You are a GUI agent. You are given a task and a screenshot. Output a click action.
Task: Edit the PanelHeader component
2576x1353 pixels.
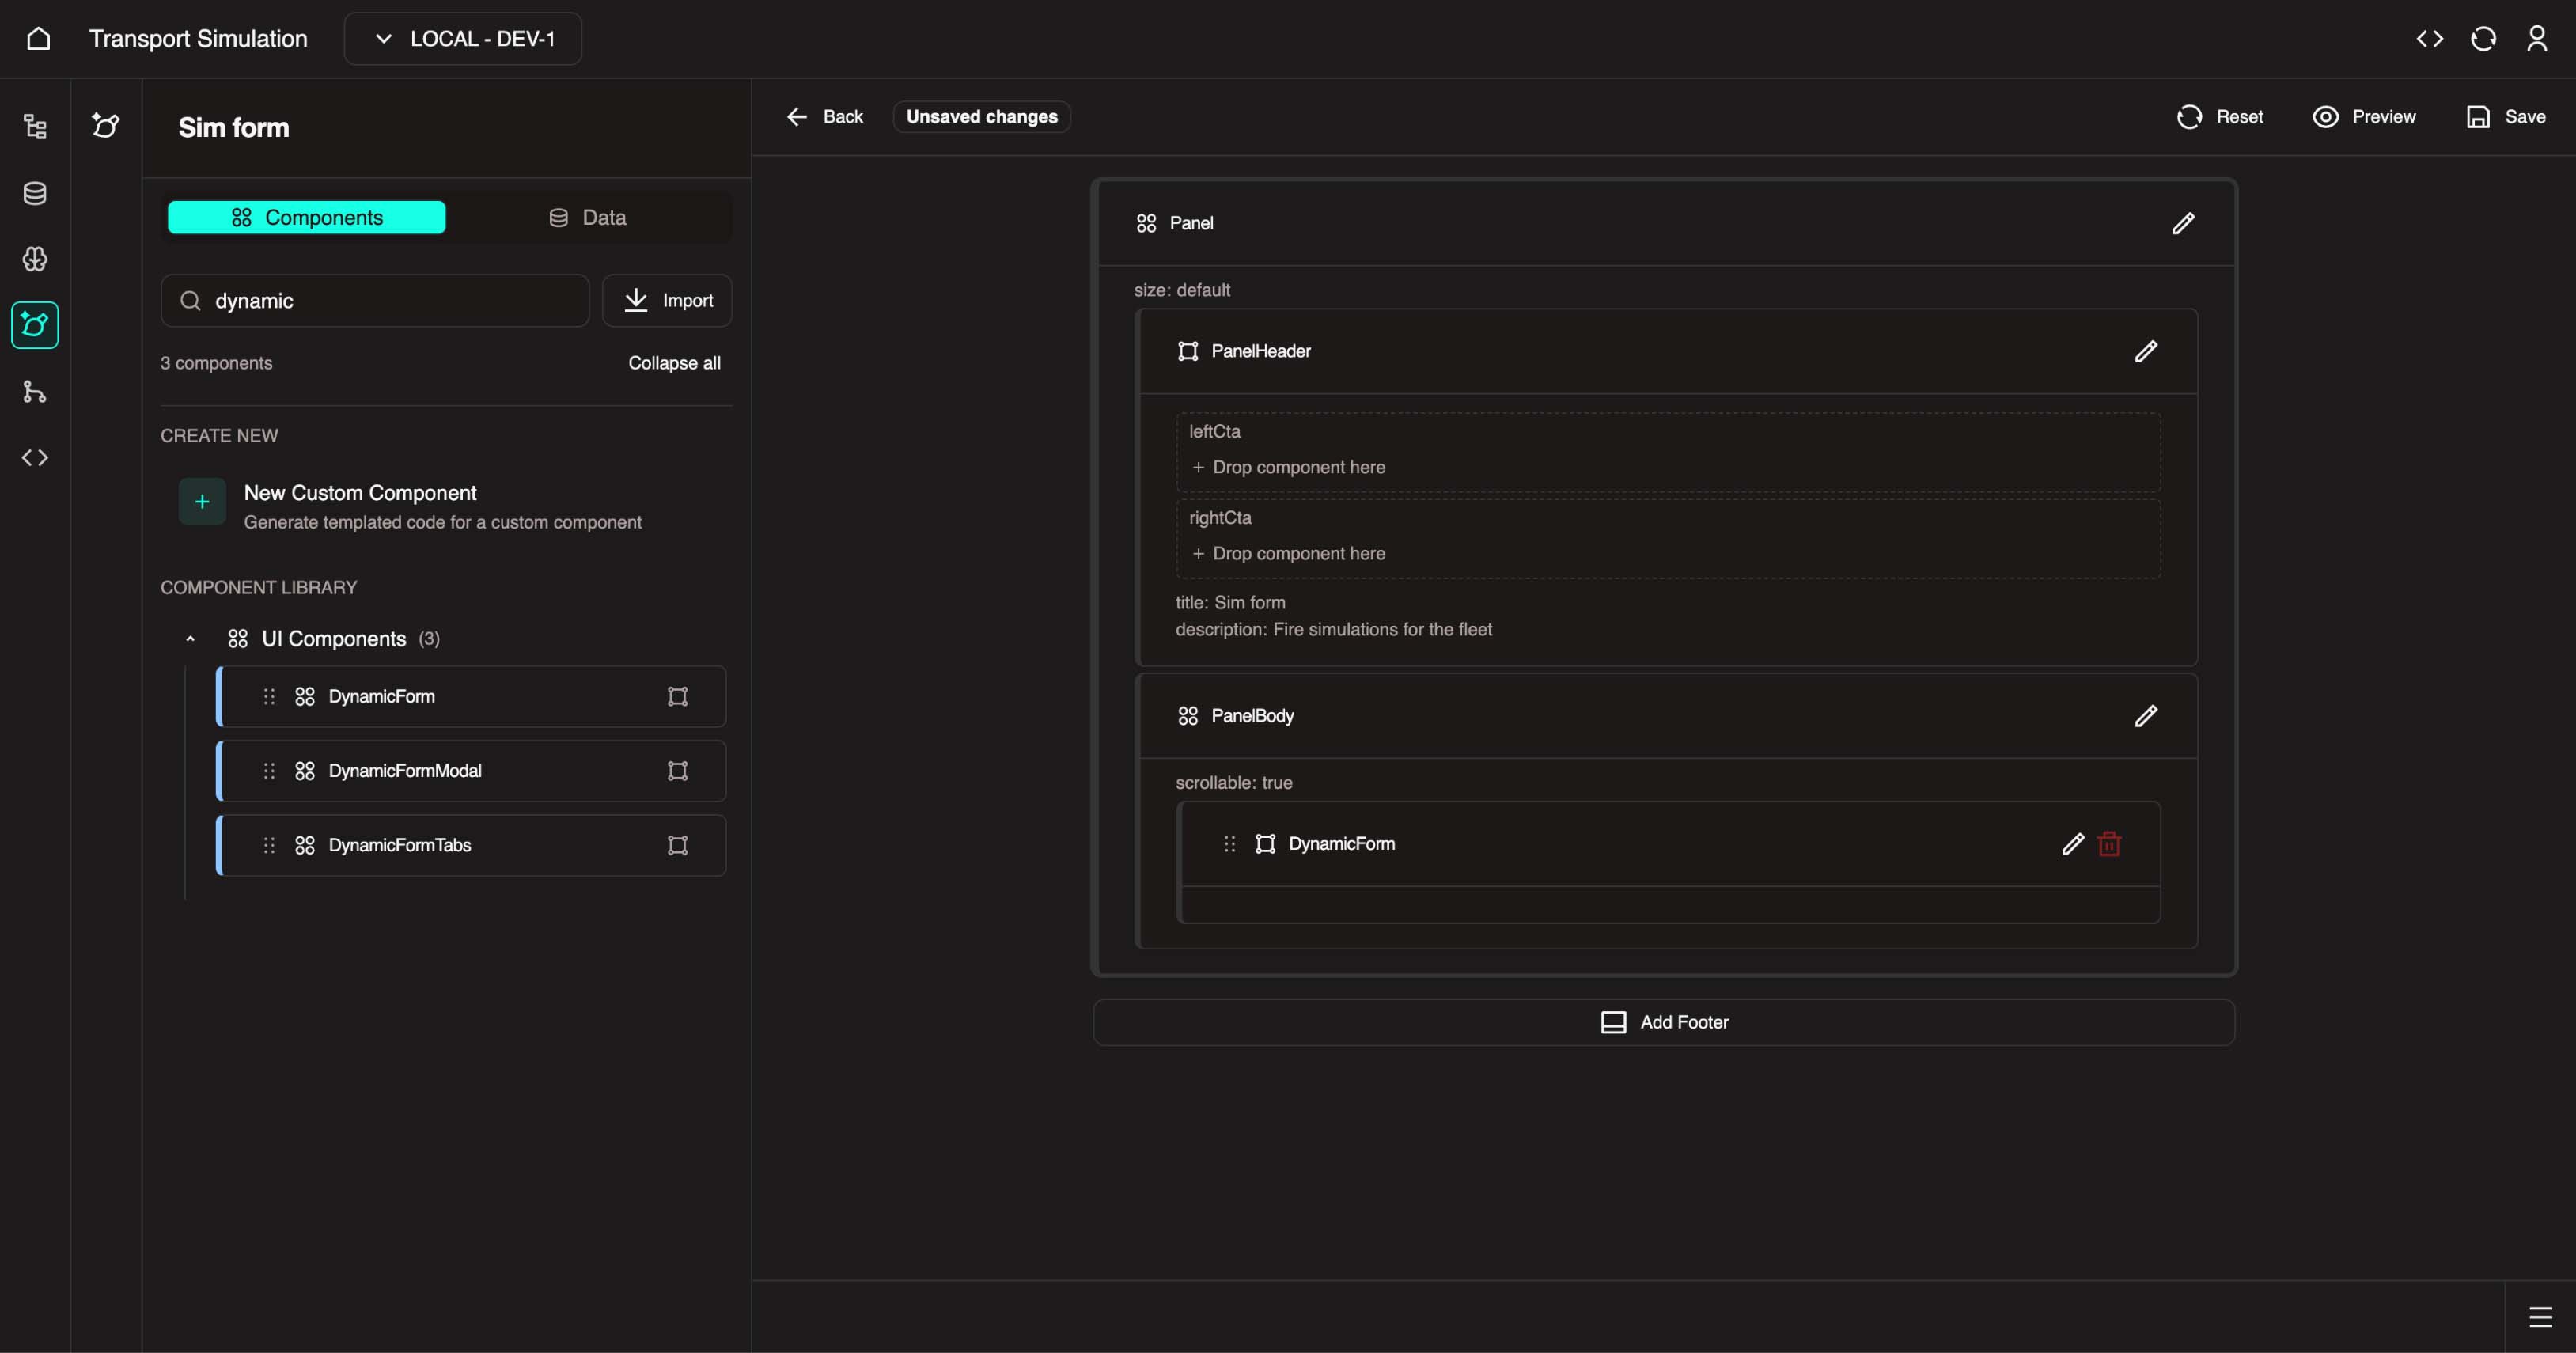click(2146, 351)
